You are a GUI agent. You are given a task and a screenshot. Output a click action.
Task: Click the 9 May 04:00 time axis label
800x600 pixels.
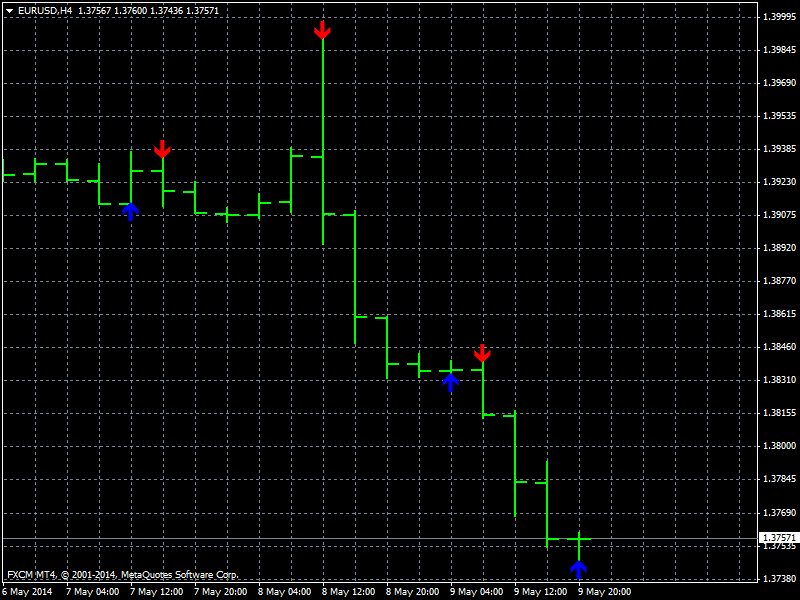(x=477, y=592)
